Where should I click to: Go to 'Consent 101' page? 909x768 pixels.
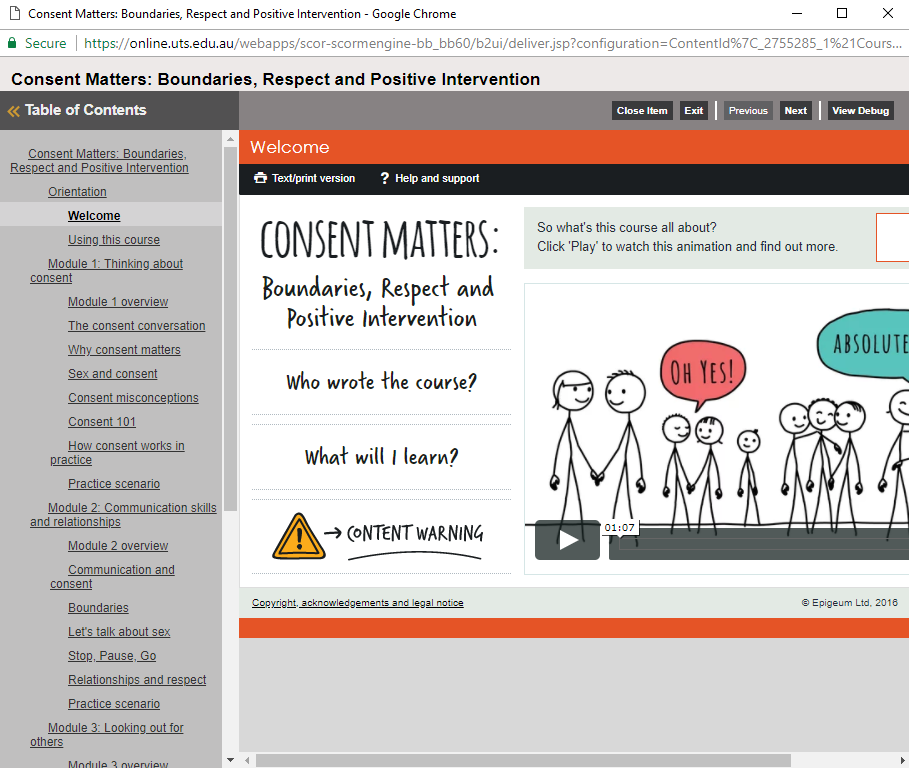pos(102,422)
